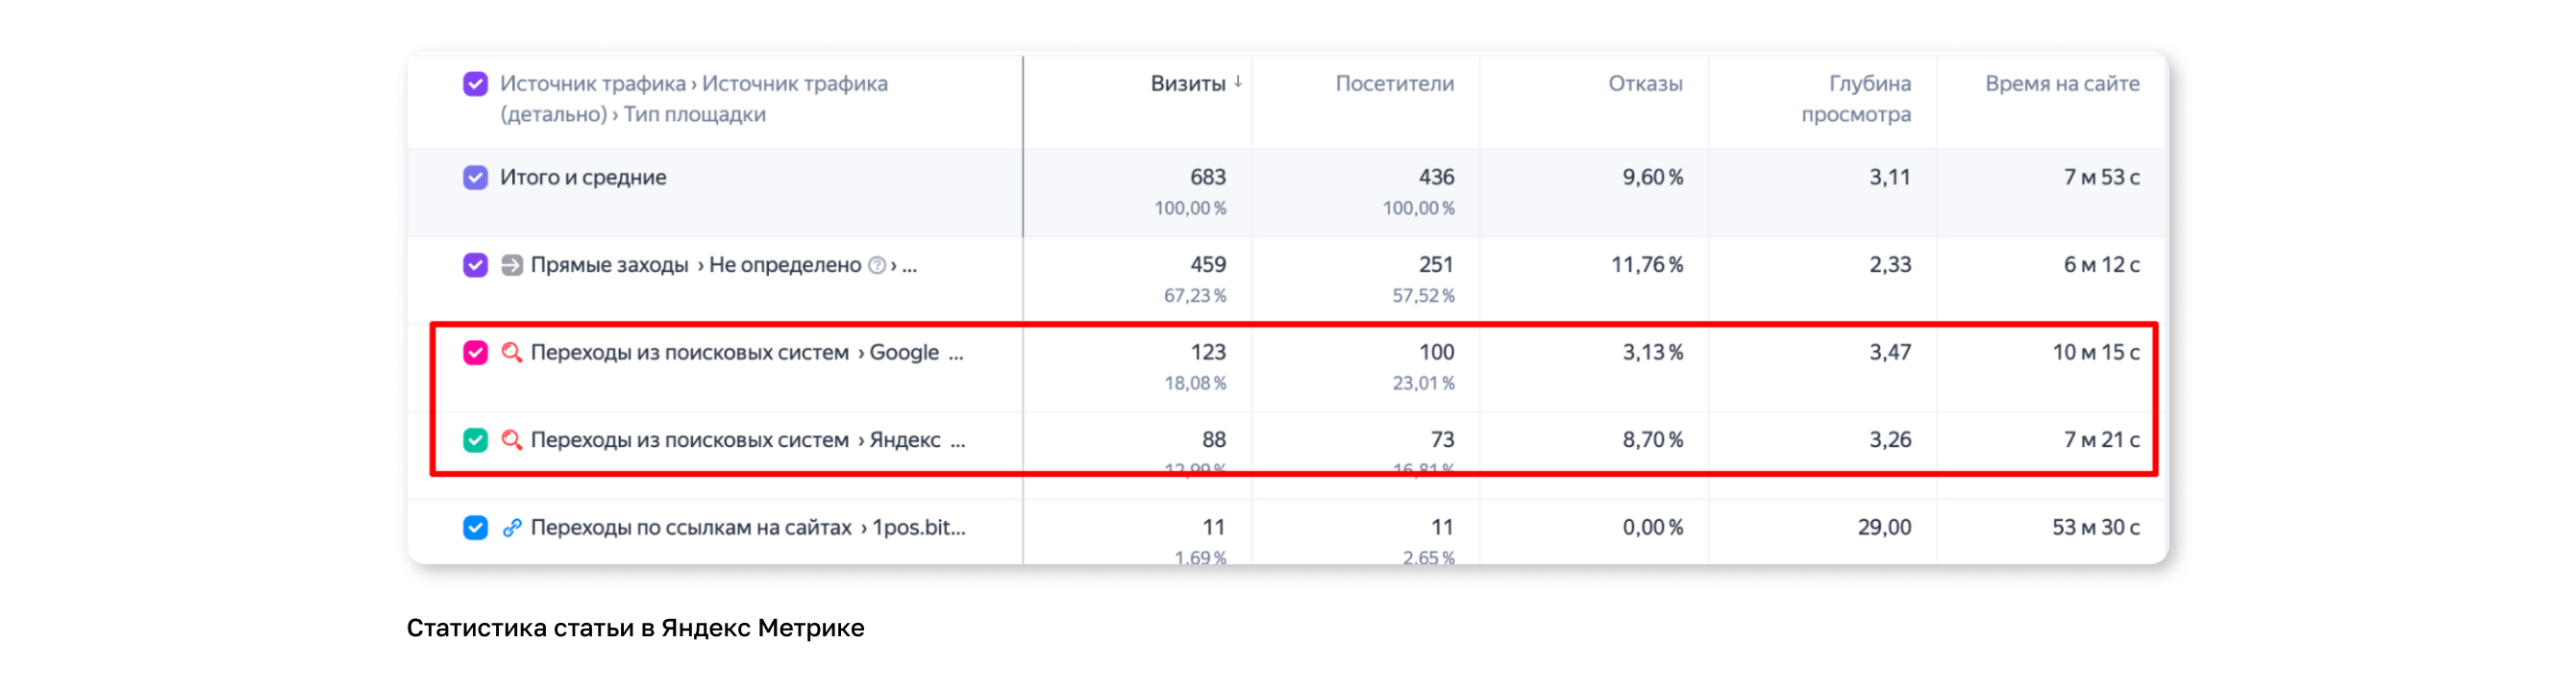Toggle the 1pos.bit link row checkbox

pos(475,528)
